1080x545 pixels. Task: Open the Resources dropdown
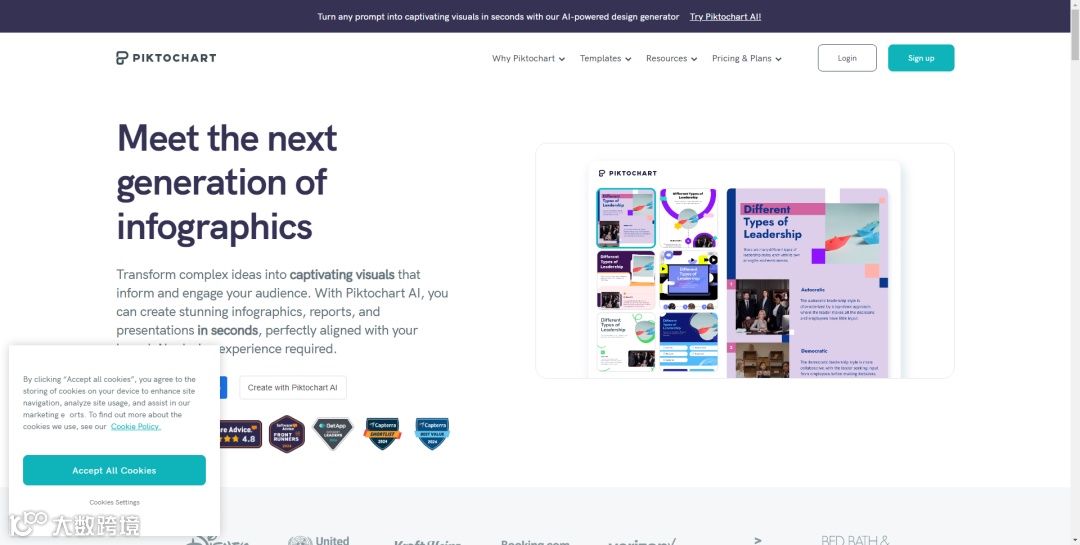tap(672, 59)
